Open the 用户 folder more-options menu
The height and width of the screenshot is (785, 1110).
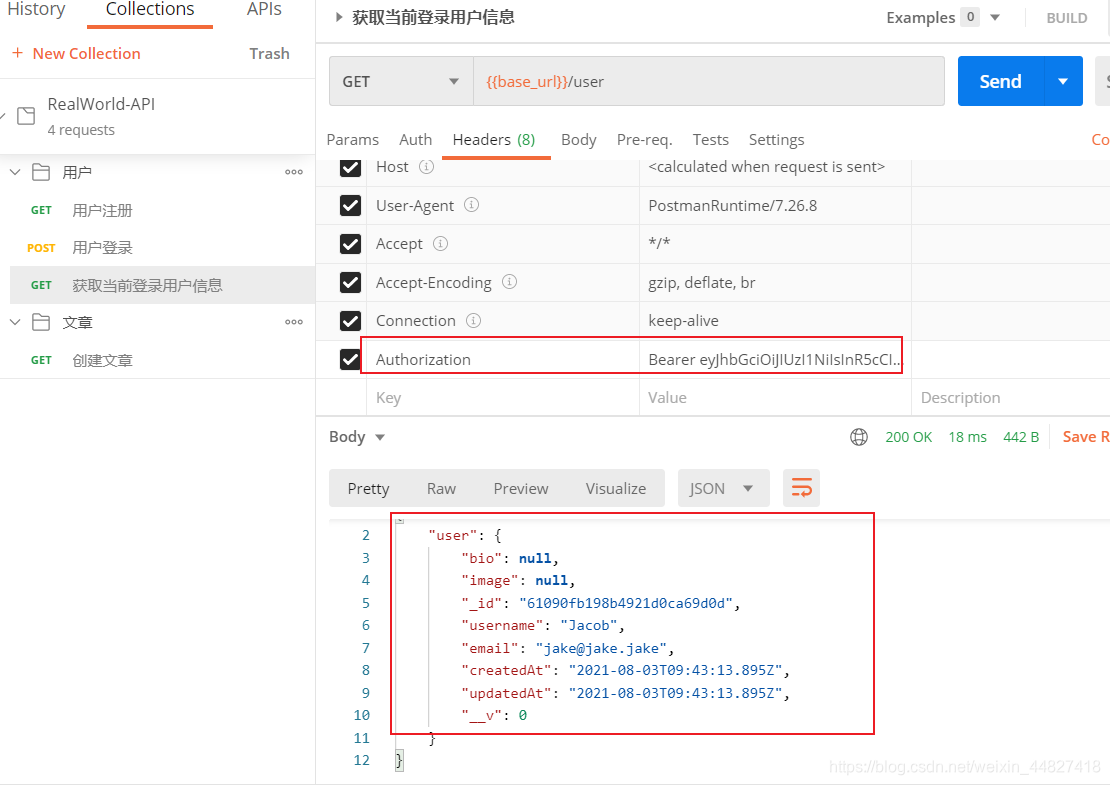pos(294,172)
